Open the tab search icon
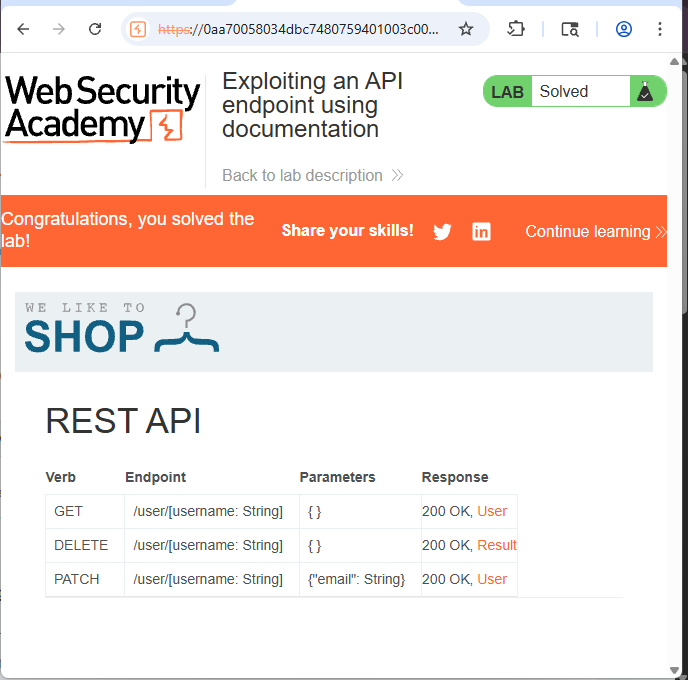The height and width of the screenshot is (680, 688). pyautogui.click(x=570, y=29)
